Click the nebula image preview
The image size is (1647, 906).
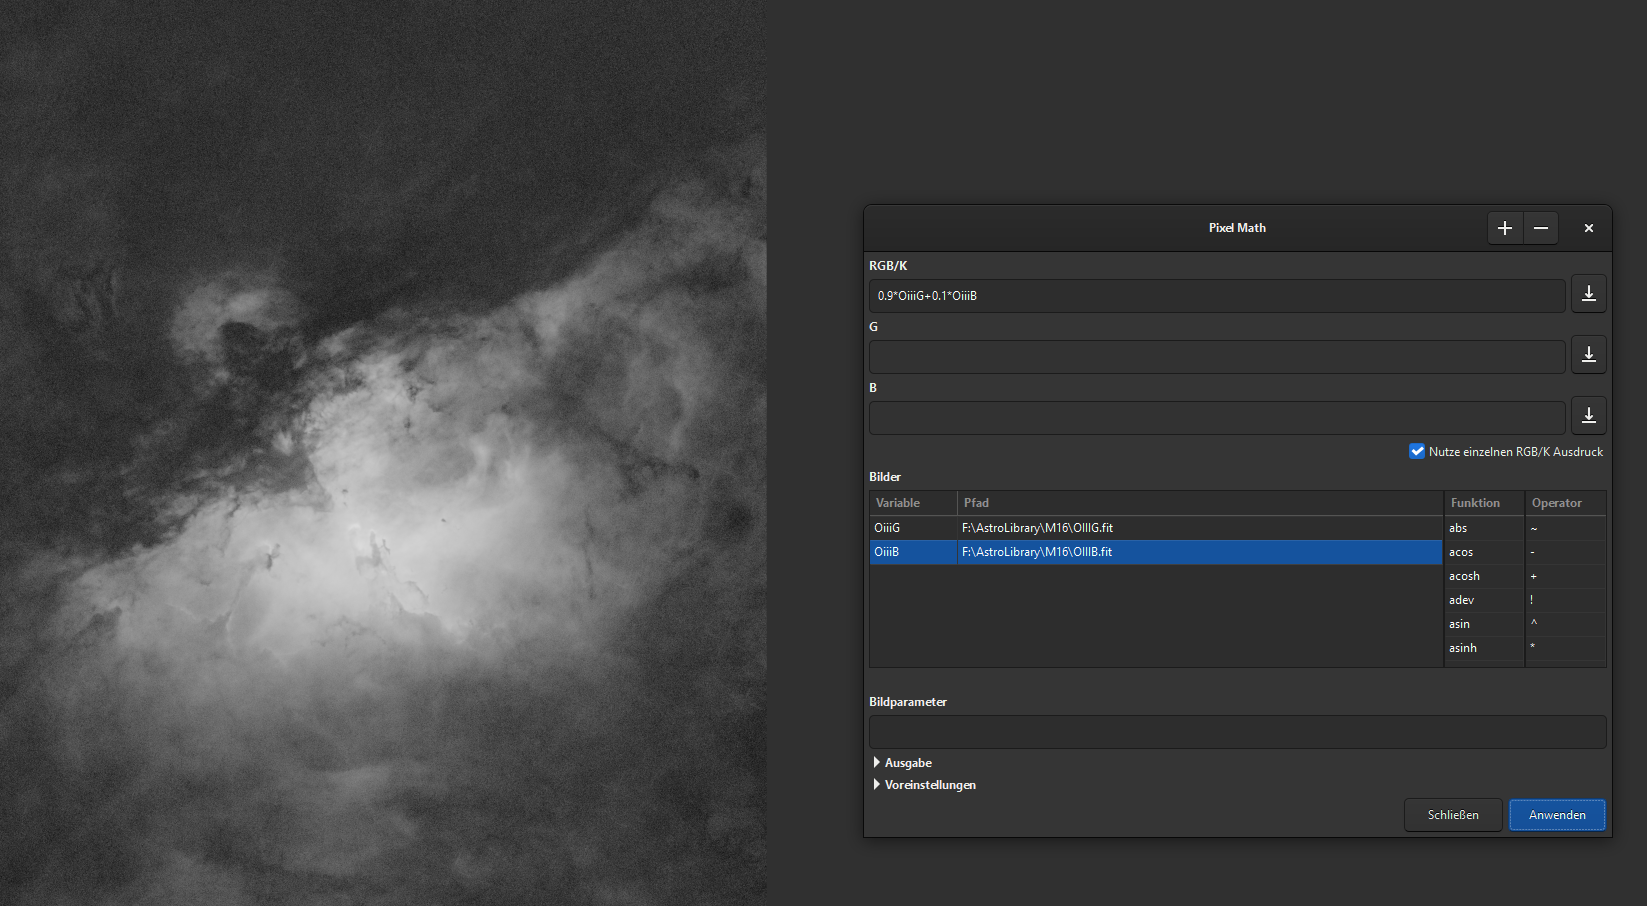tap(383, 453)
